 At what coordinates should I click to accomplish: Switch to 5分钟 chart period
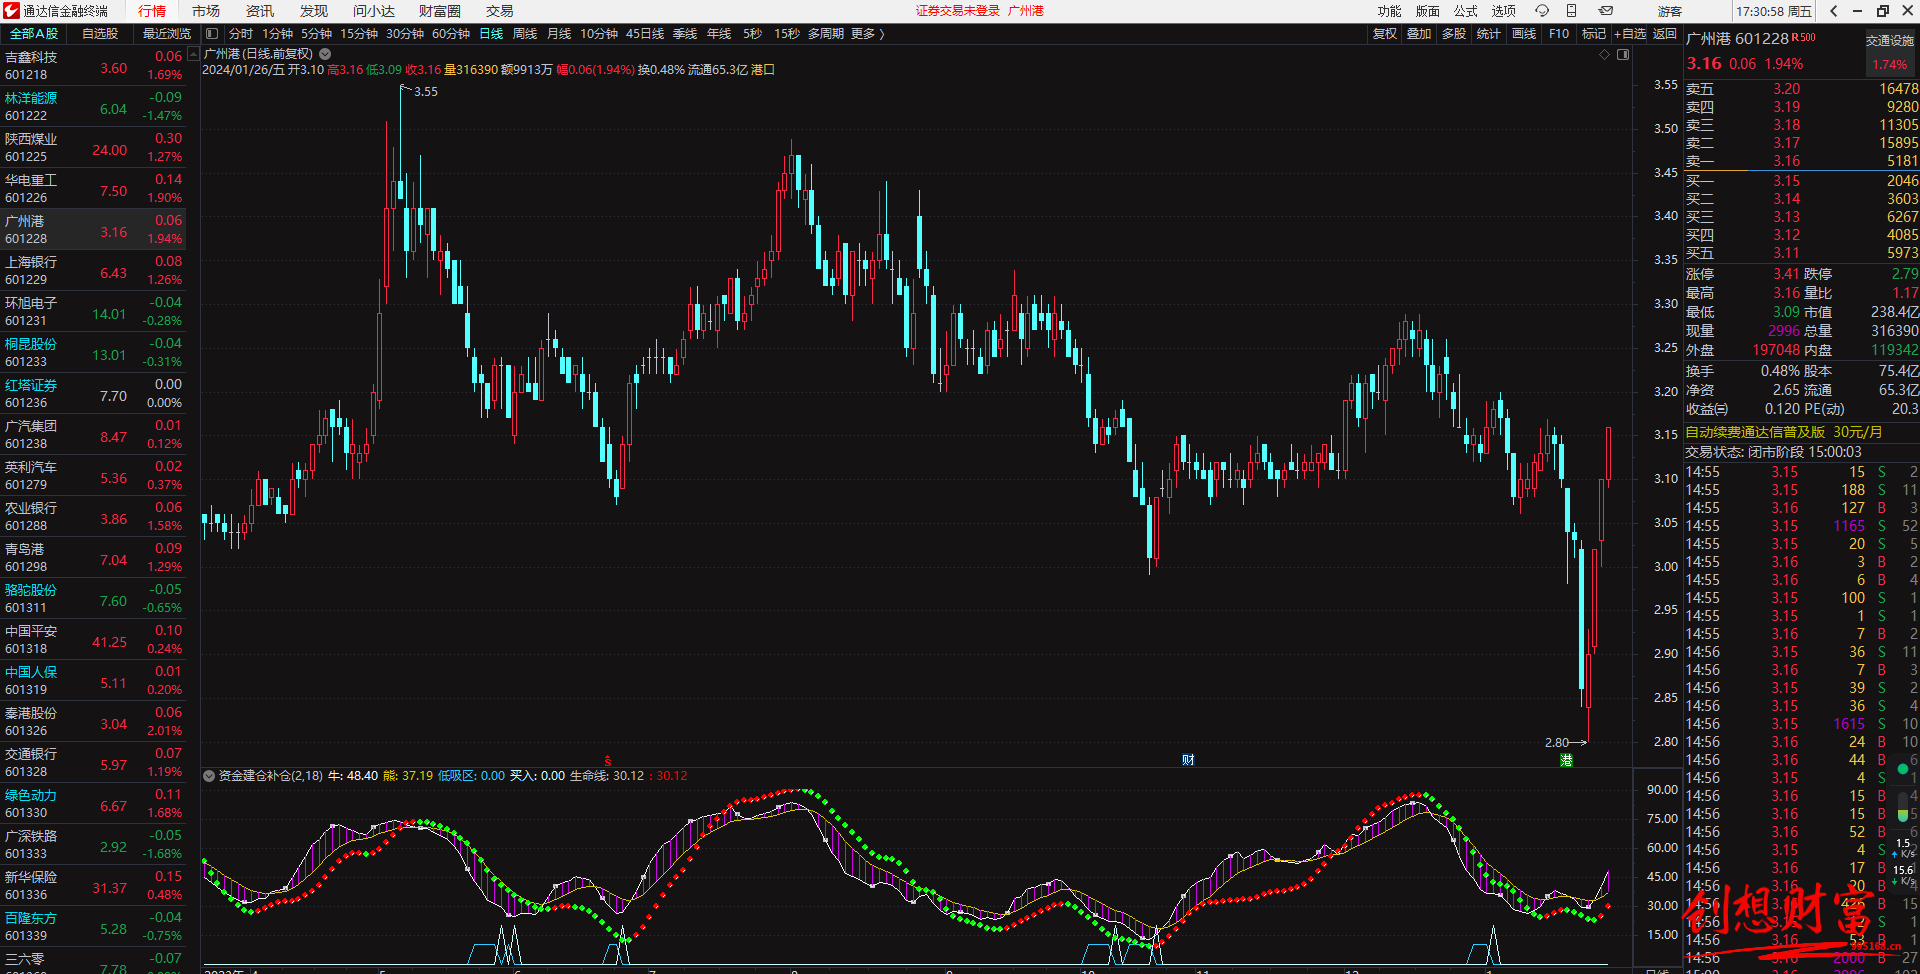(316, 34)
